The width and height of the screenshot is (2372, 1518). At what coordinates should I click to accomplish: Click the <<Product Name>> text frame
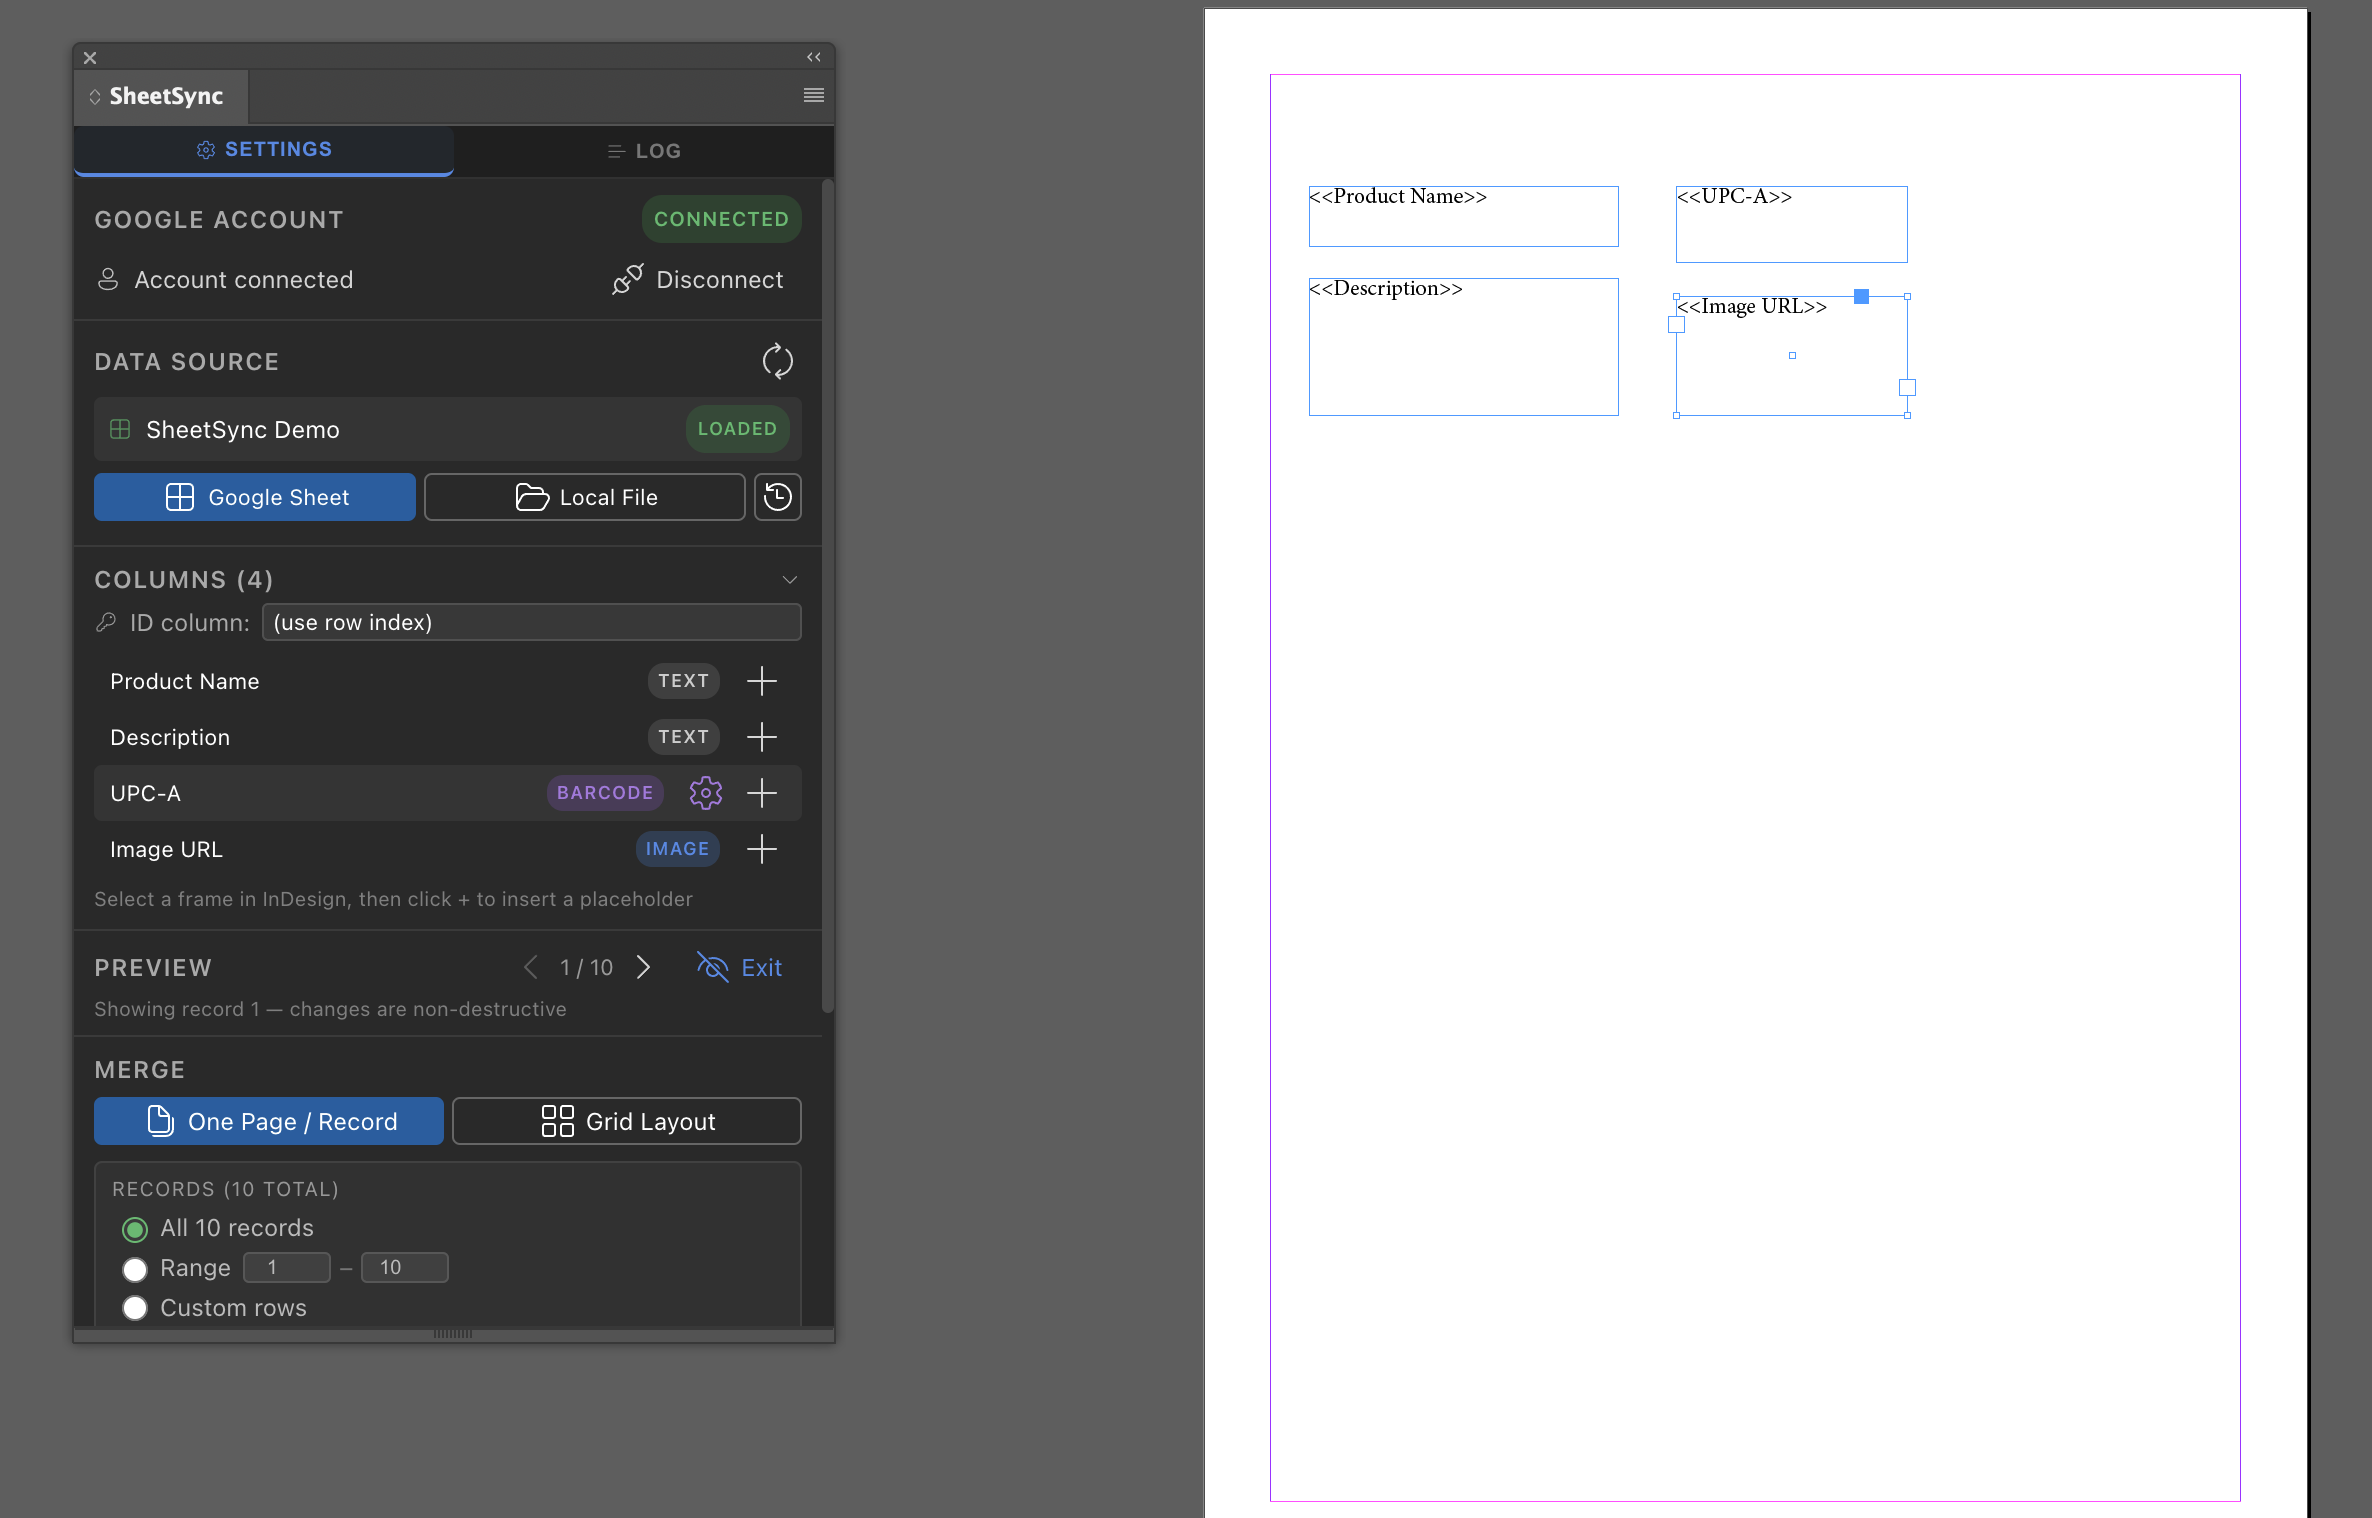[1463, 216]
